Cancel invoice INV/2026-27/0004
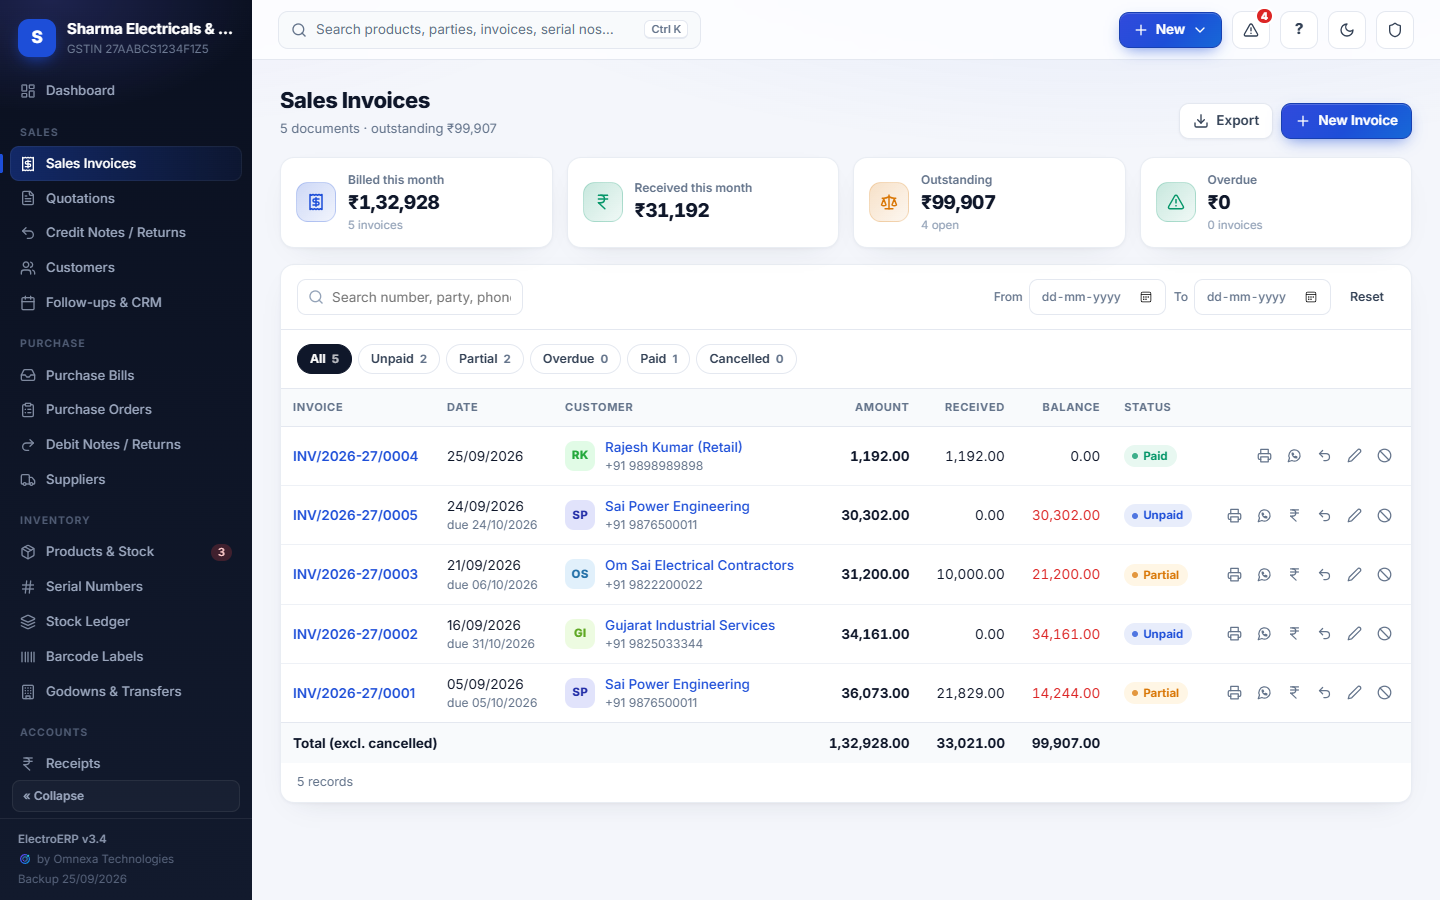 tap(1384, 456)
